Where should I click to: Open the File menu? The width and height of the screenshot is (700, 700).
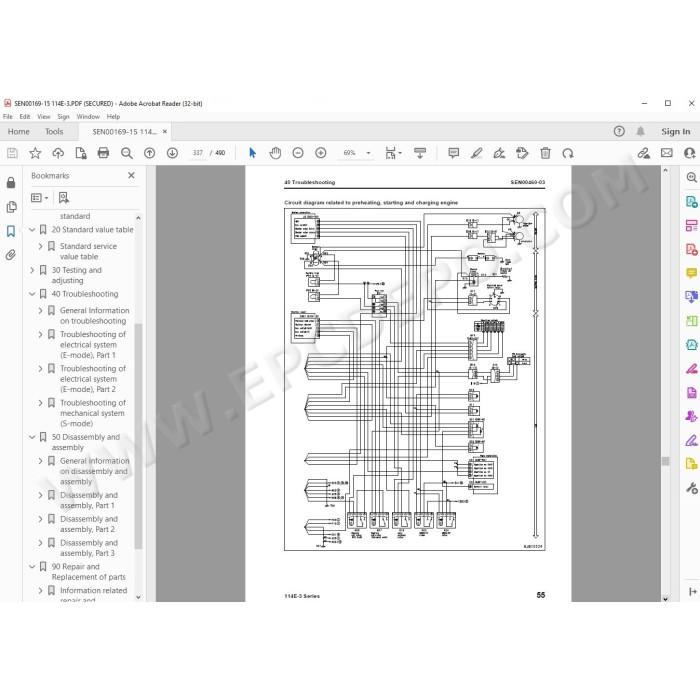[8, 117]
